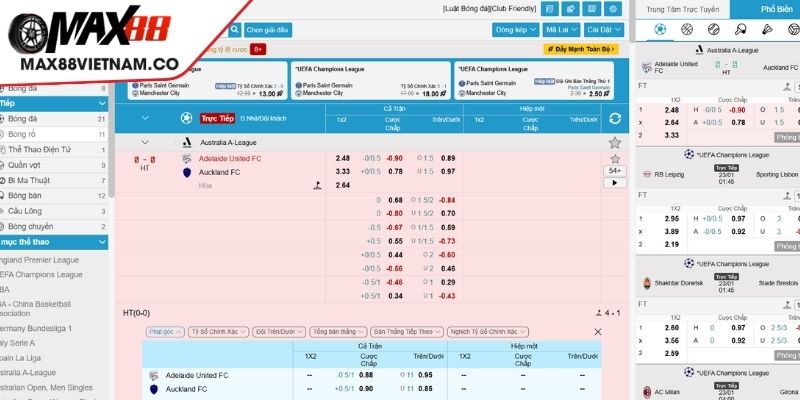Open the Đội Trên/Dưới dropdown
The width and height of the screenshot is (800, 400).
click(279, 332)
